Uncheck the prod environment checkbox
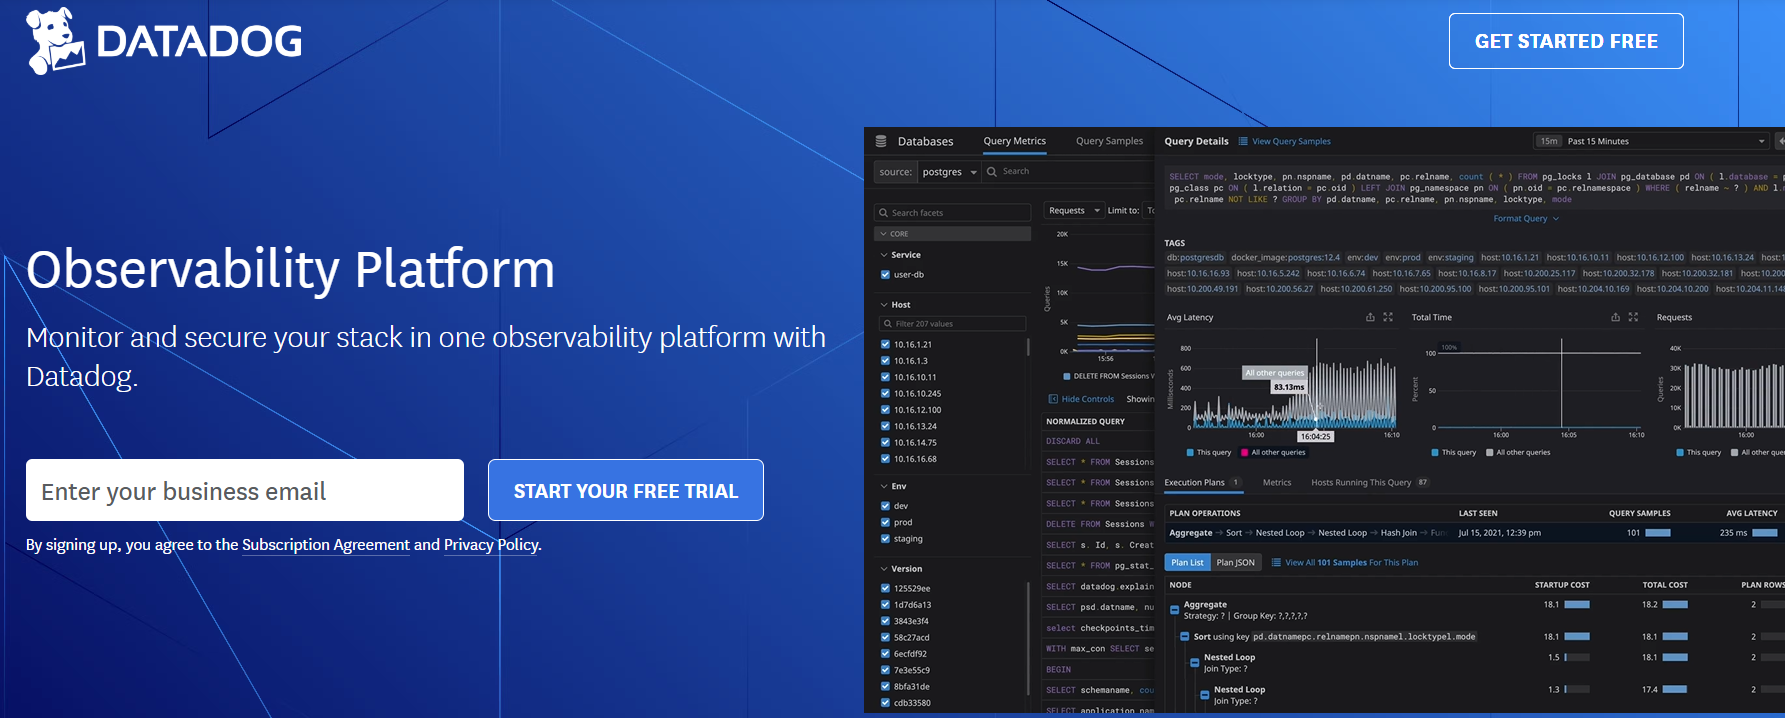Screen dimensions: 1785x718 (x=885, y=522)
